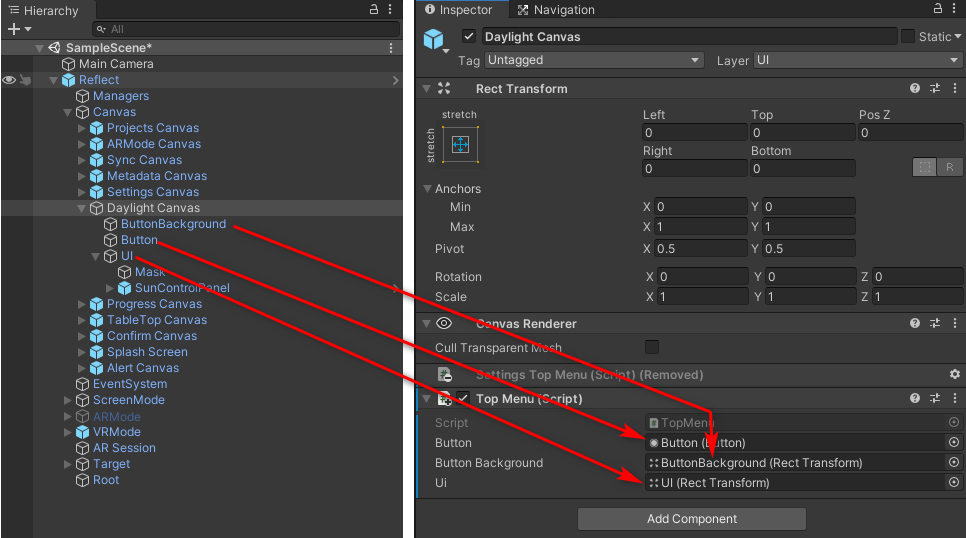Open the Tag dropdown showing Untagged
Image resolution: width=966 pixels, height=538 pixels.
(595, 61)
